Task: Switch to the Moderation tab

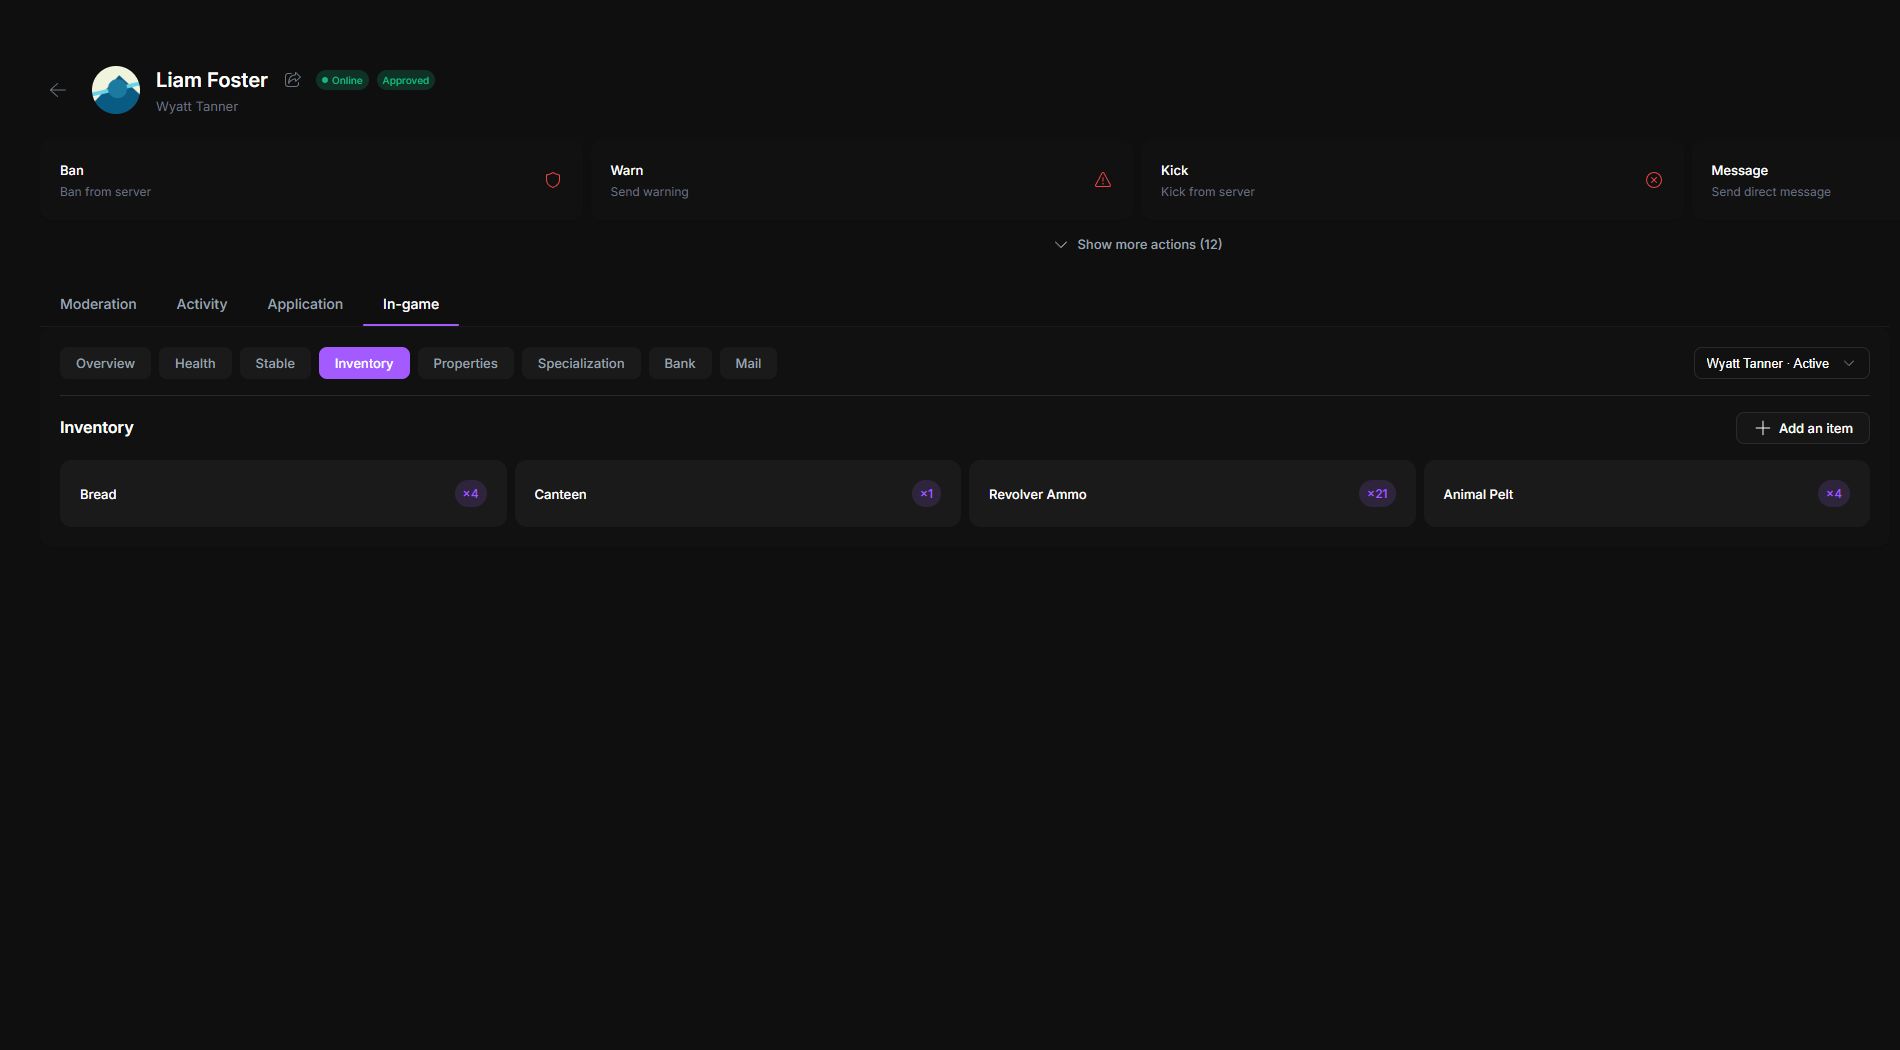Action: pyautogui.click(x=98, y=304)
